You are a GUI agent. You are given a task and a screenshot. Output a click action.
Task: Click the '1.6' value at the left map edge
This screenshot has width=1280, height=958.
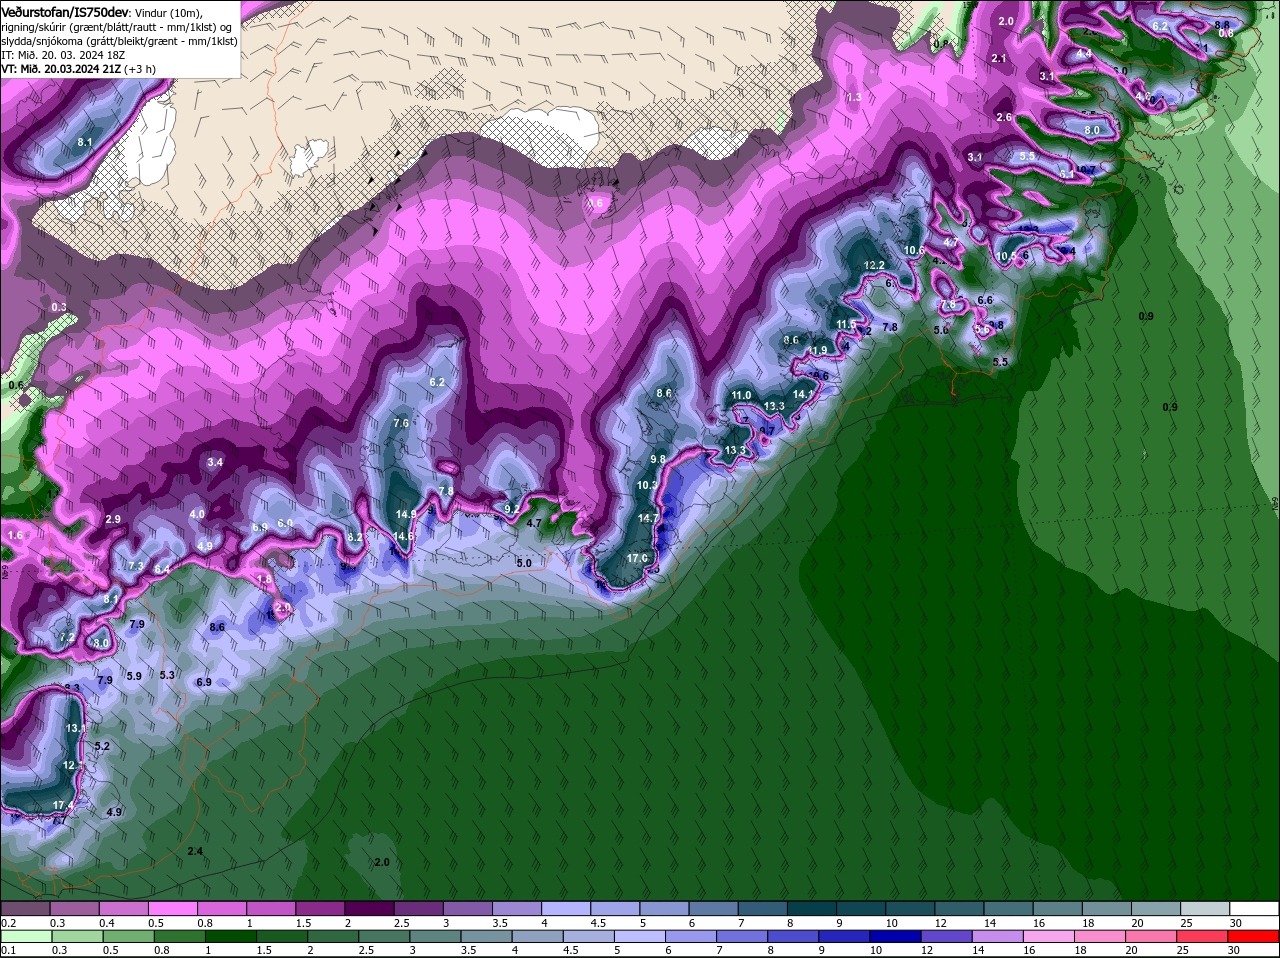coord(15,535)
